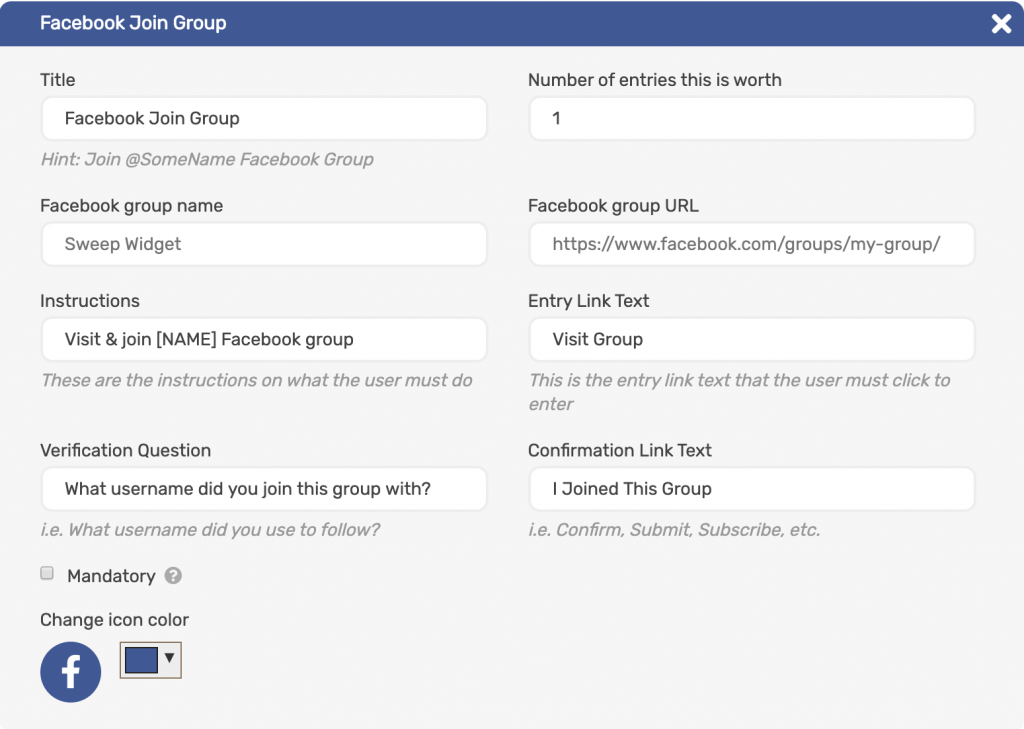Click the 'Facebook Join Group' dialog header title
Image resolution: width=1024 pixels, height=729 pixels.
click(x=133, y=23)
